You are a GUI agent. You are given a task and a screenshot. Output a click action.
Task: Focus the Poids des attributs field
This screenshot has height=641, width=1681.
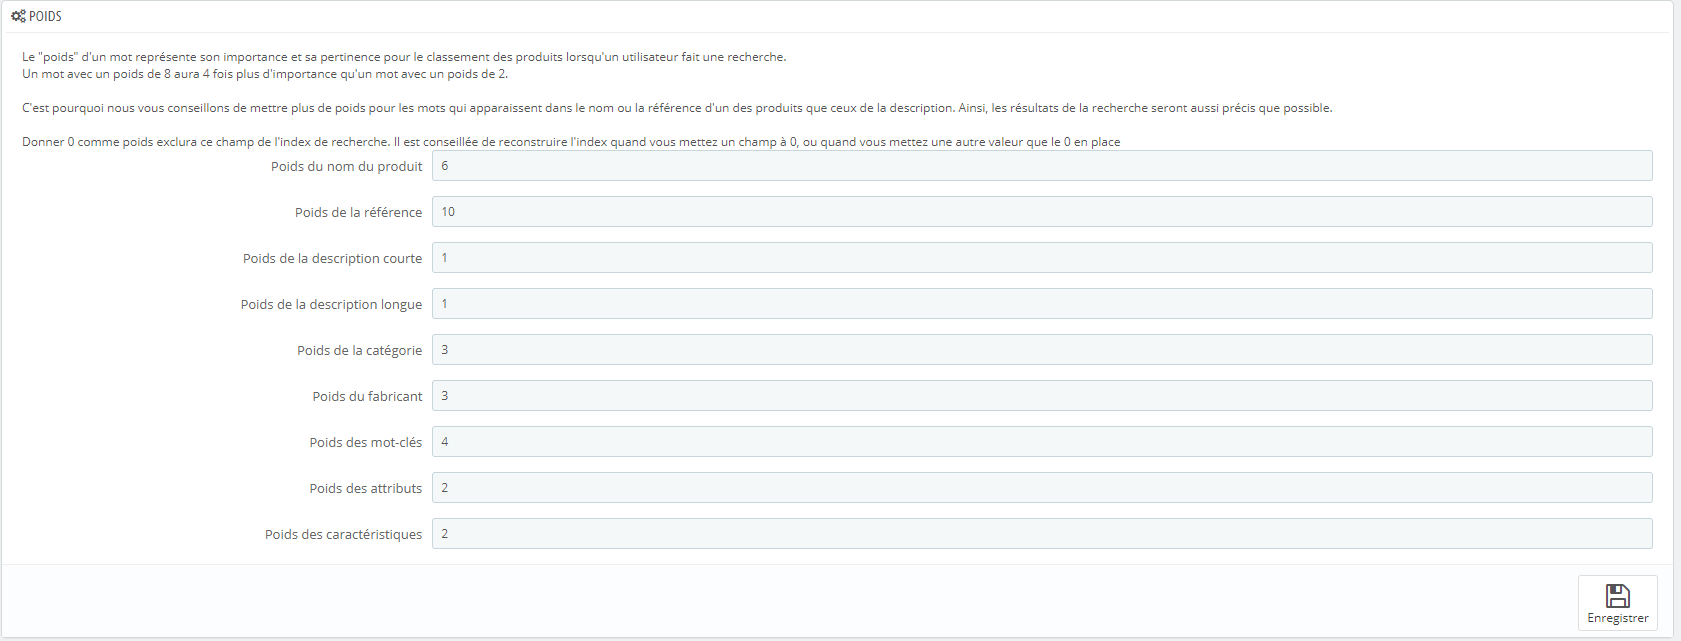pyautogui.click(x=1042, y=488)
